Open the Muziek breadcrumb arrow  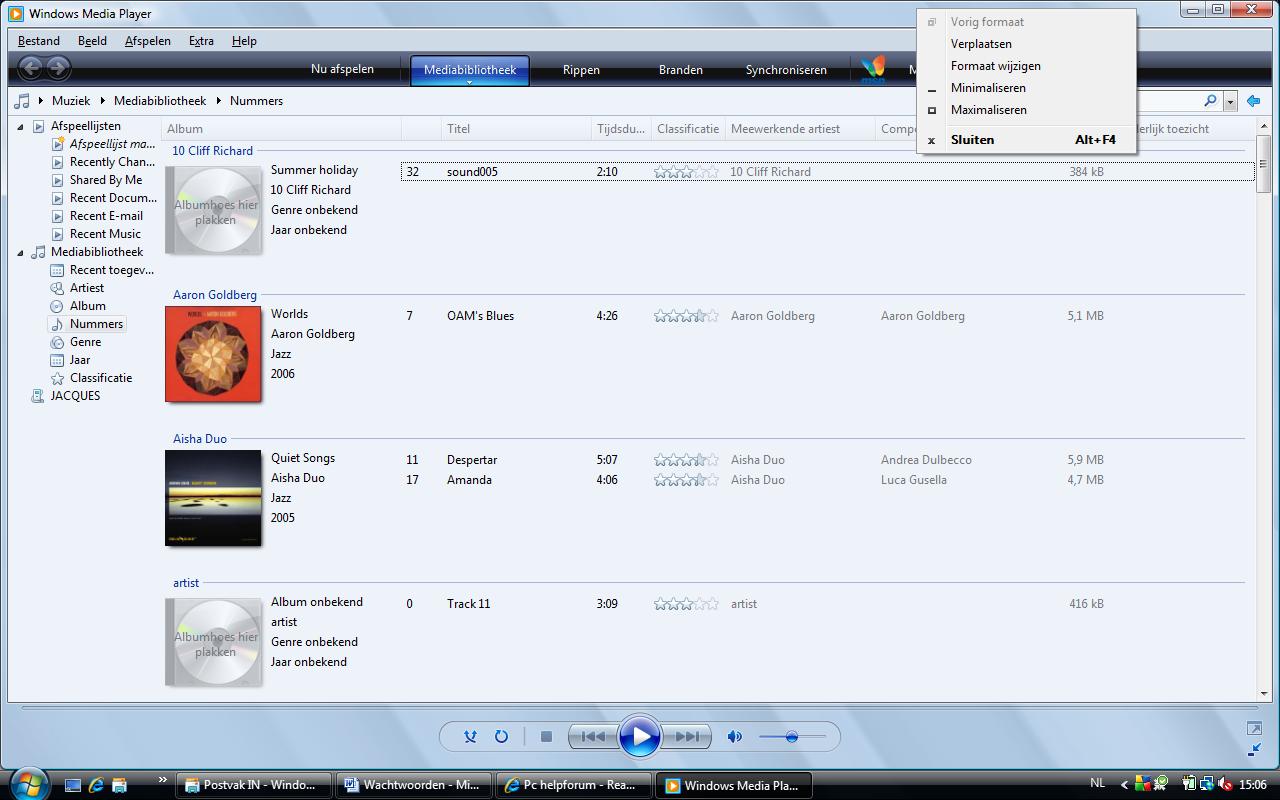[x=41, y=101]
